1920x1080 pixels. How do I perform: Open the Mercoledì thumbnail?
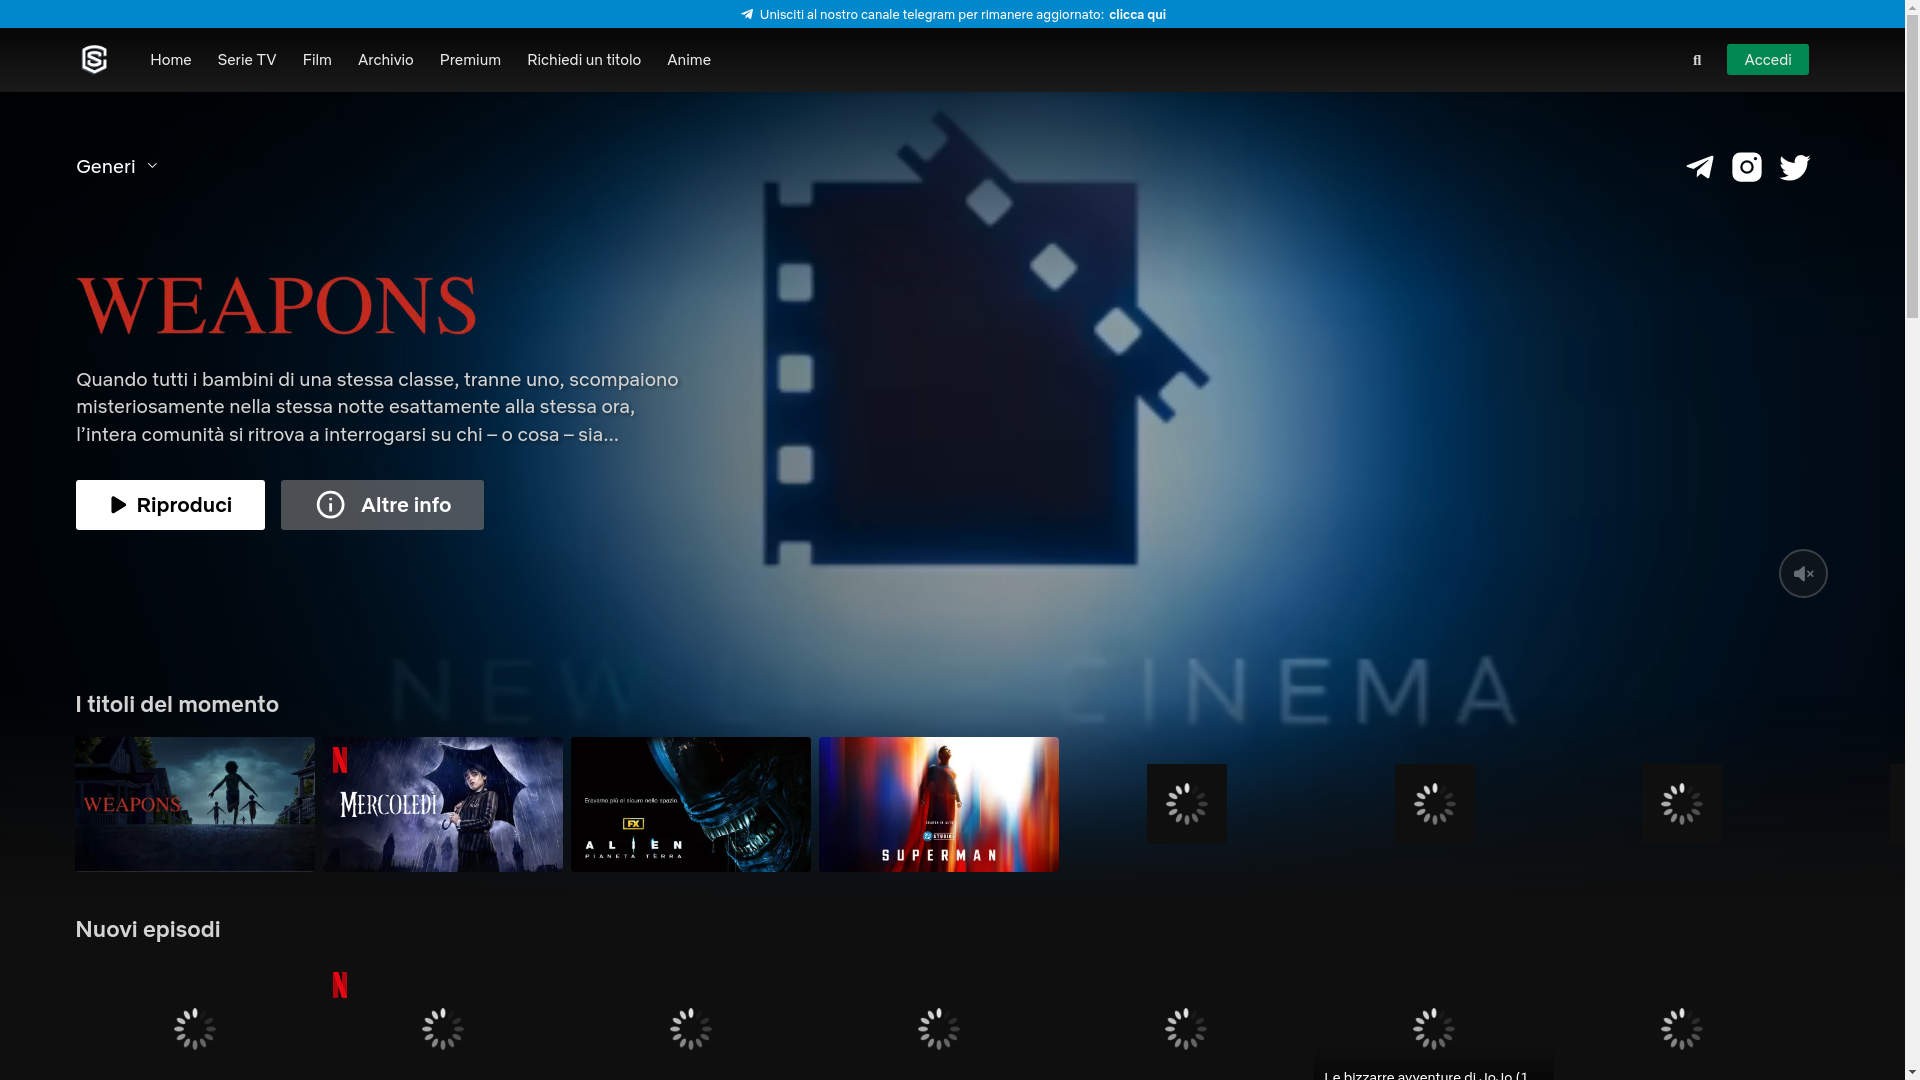tap(443, 804)
